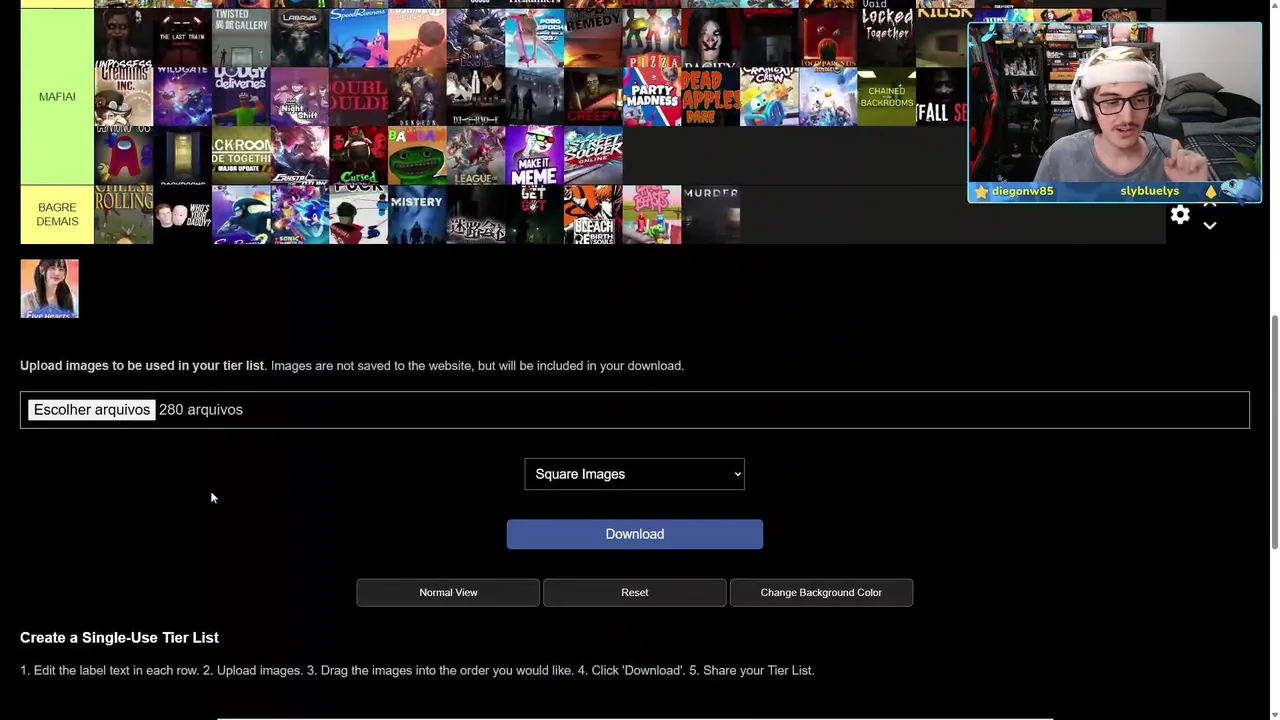Click the 280 arquivos file count text
Viewport: 1280px width, 720px height.
coord(201,410)
